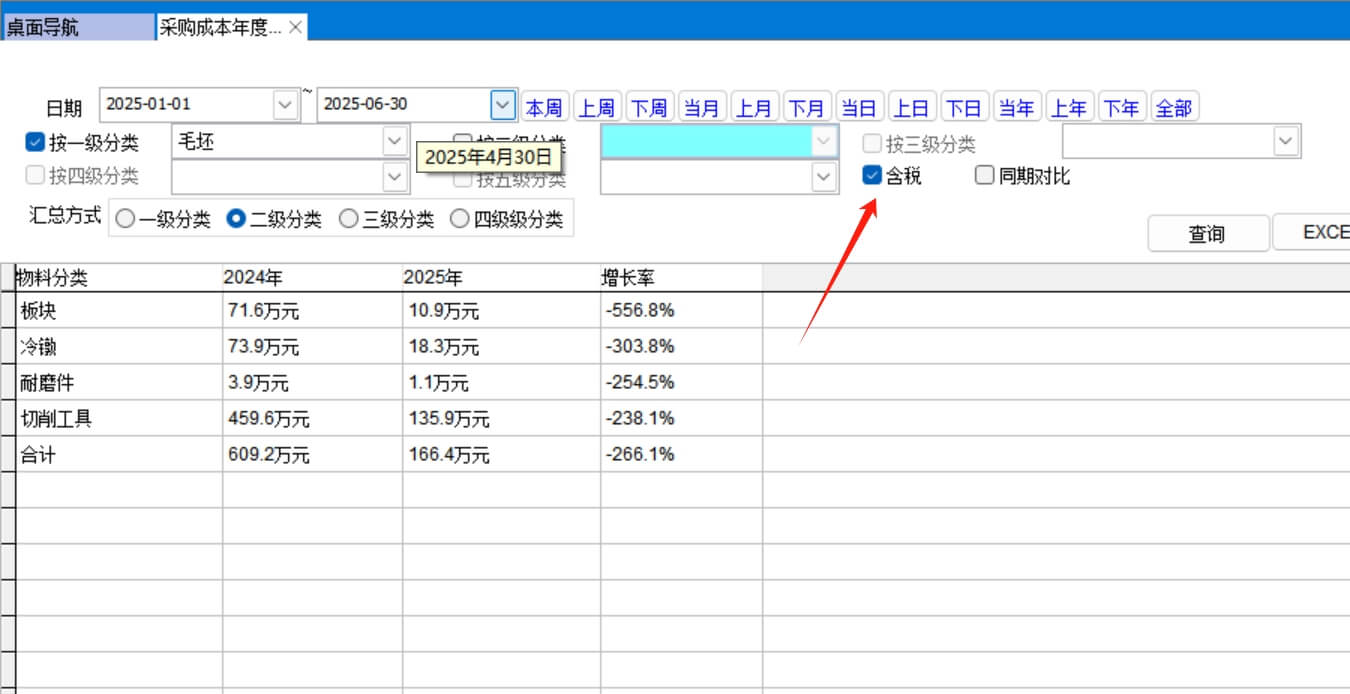Set date range to 本周

coord(544,108)
